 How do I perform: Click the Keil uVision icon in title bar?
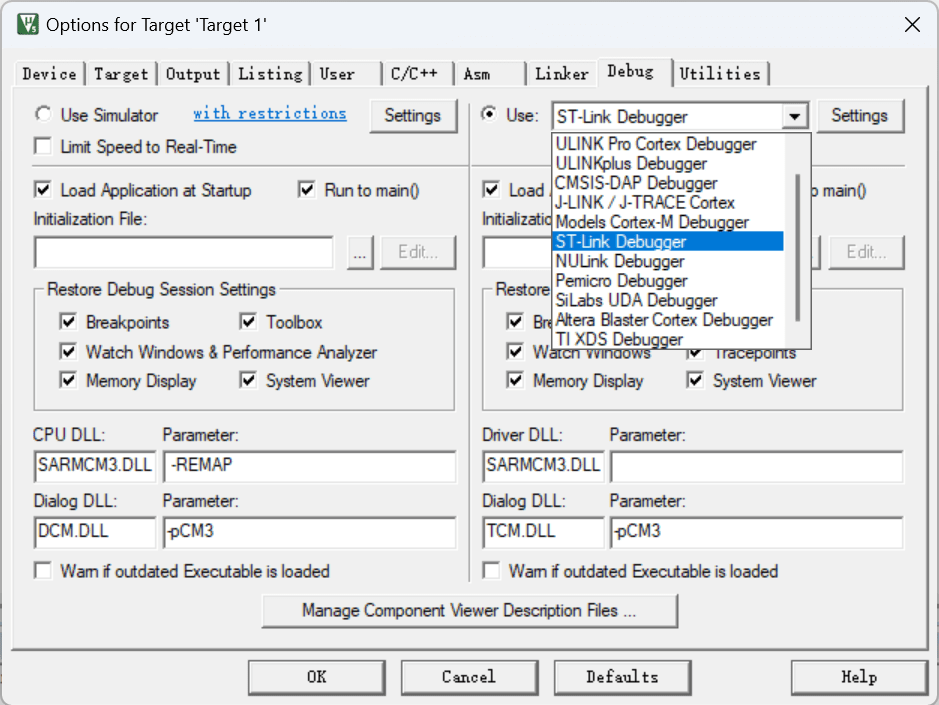pos(28,25)
